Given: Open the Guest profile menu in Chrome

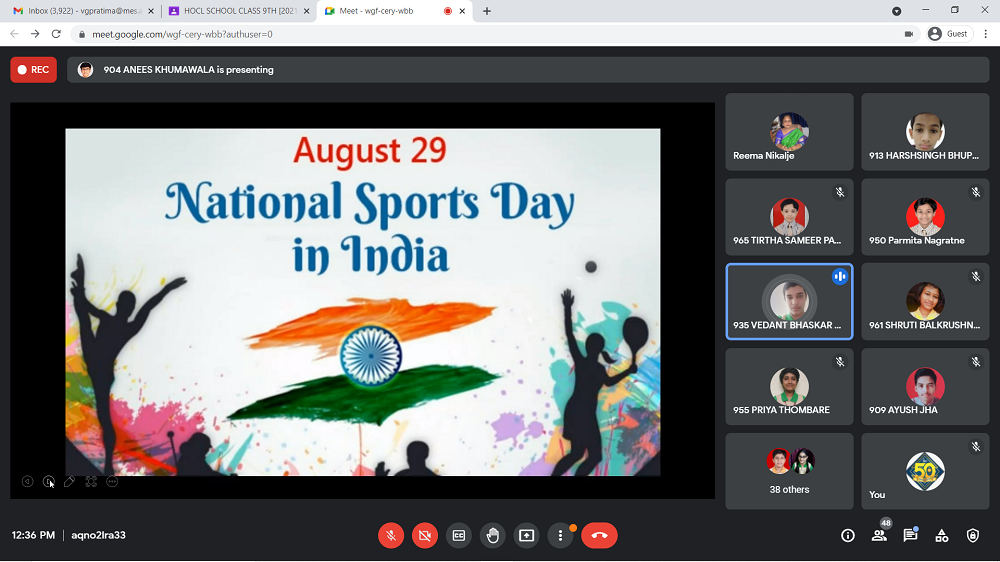Looking at the screenshot, I should coord(948,34).
